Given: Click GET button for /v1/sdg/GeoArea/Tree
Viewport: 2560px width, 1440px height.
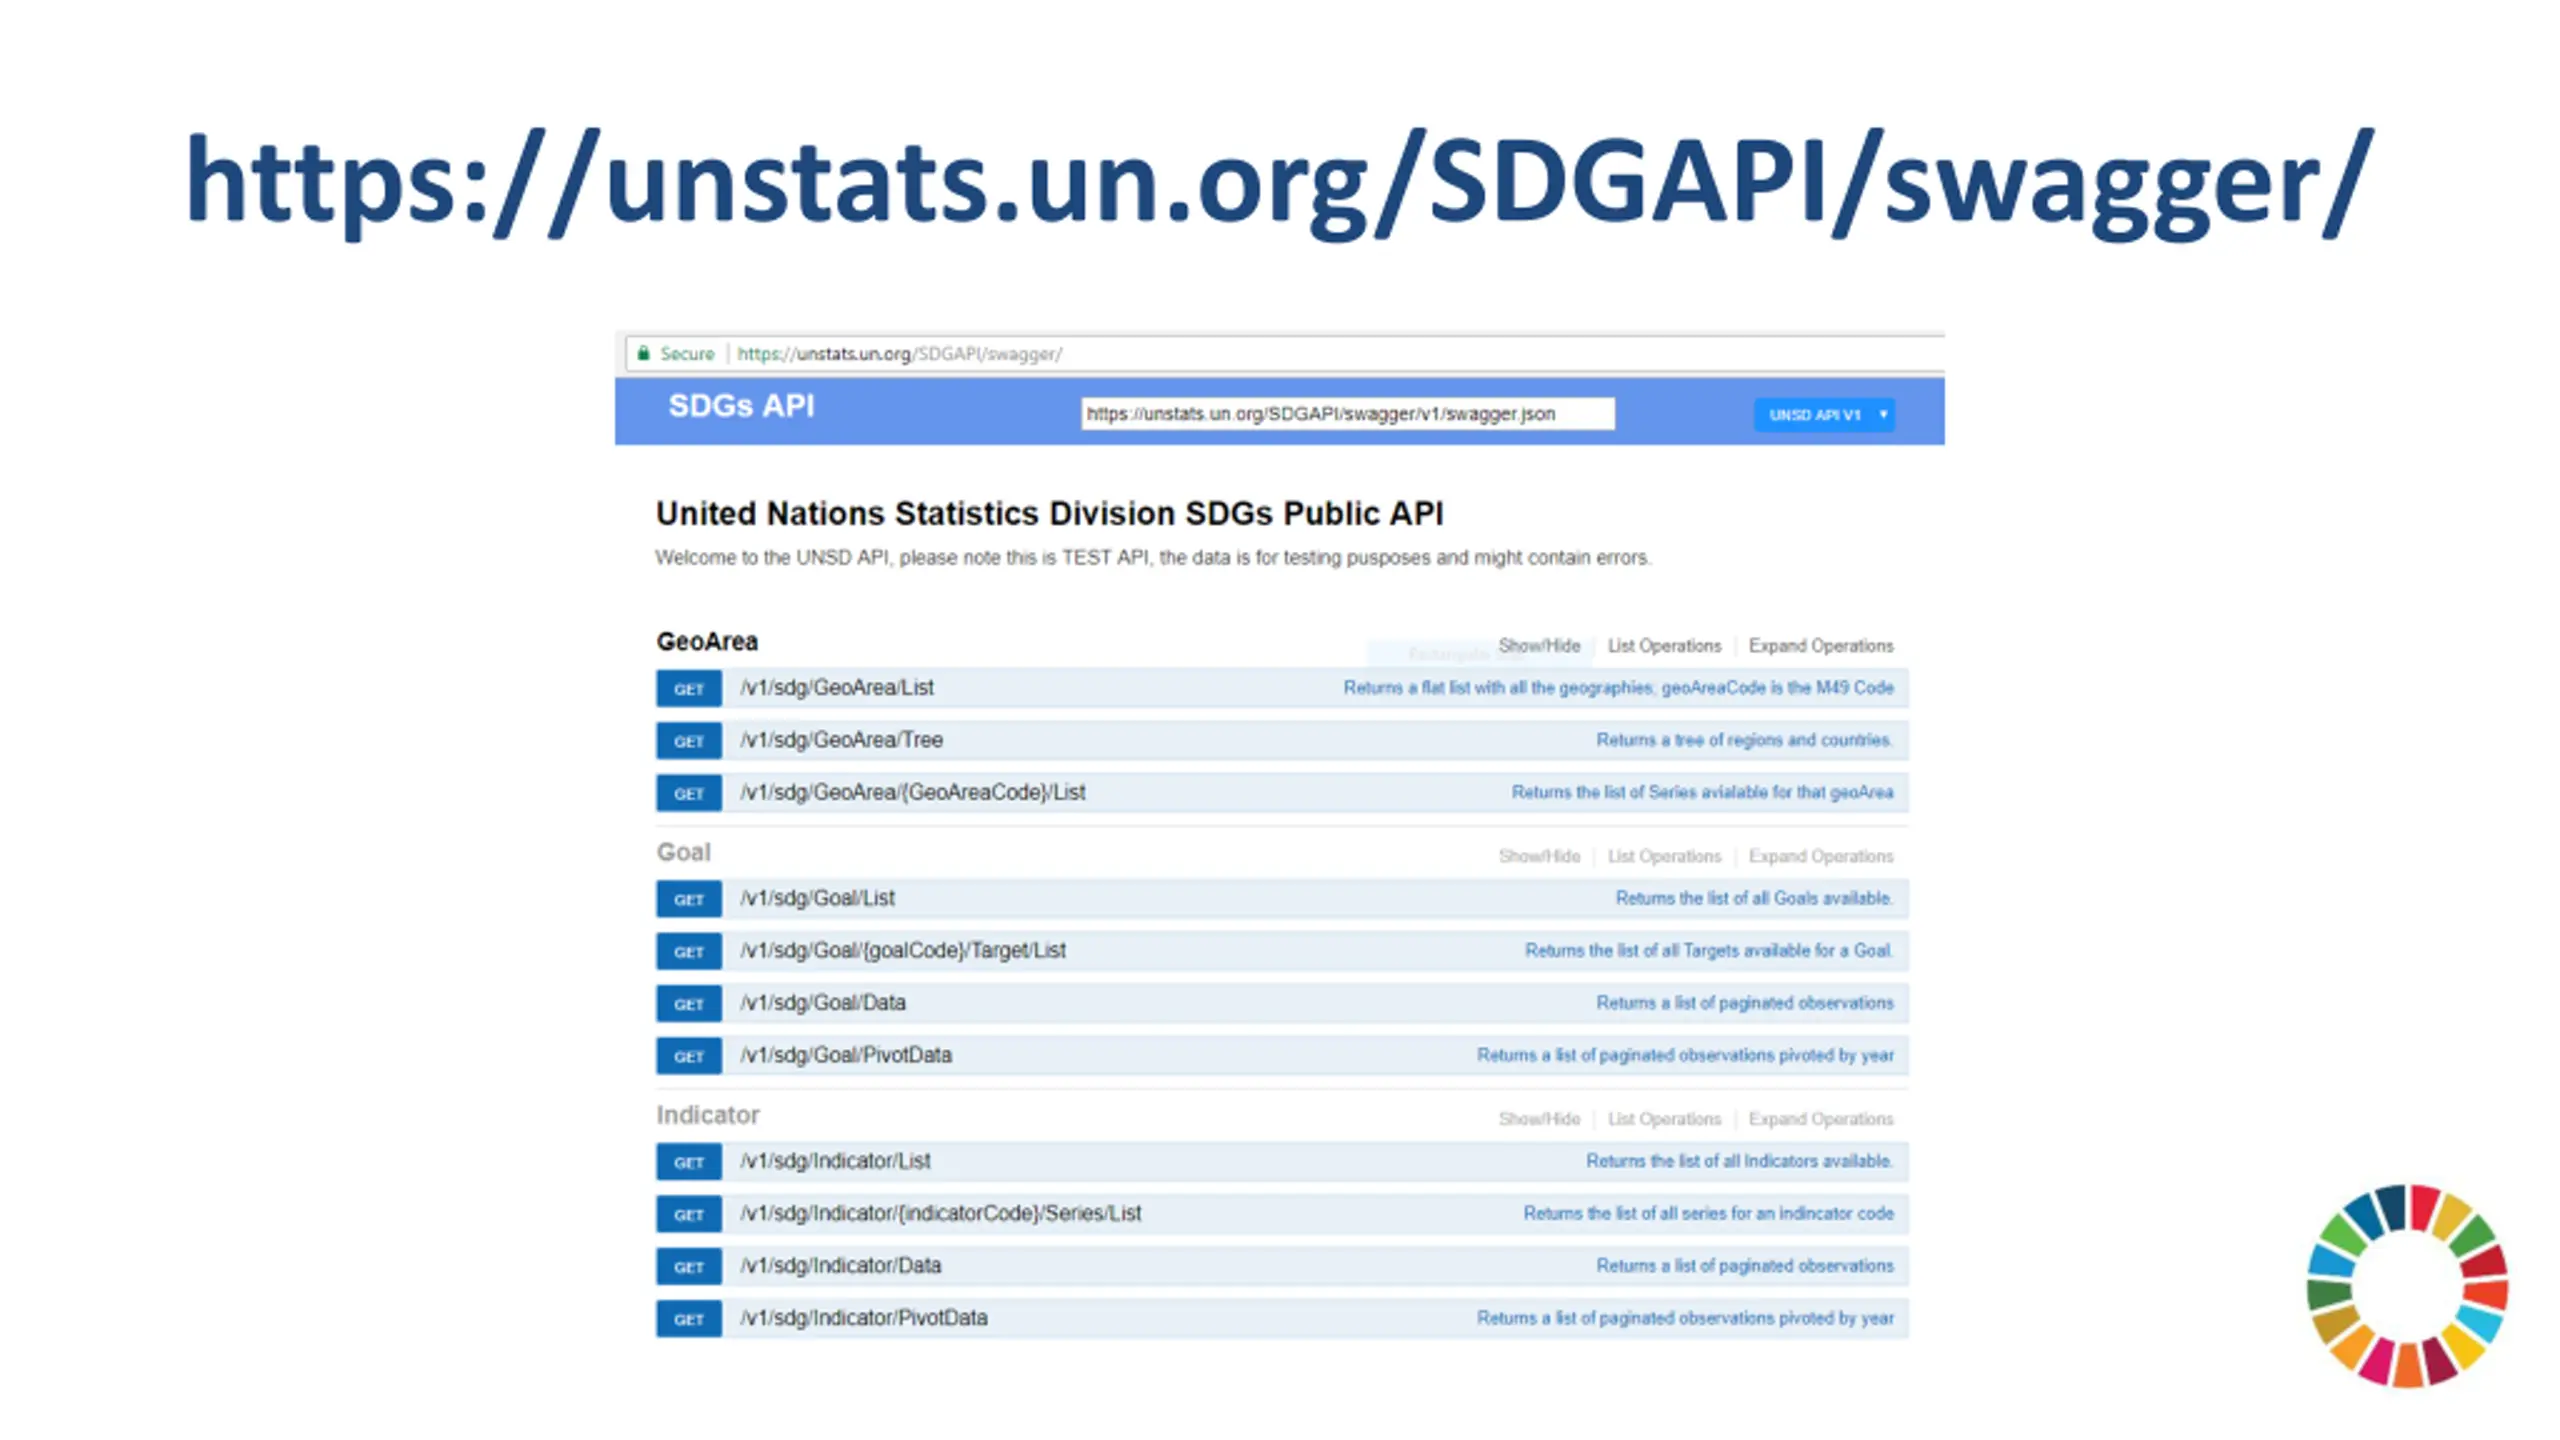Looking at the screenshot, I should coord(689,741).
